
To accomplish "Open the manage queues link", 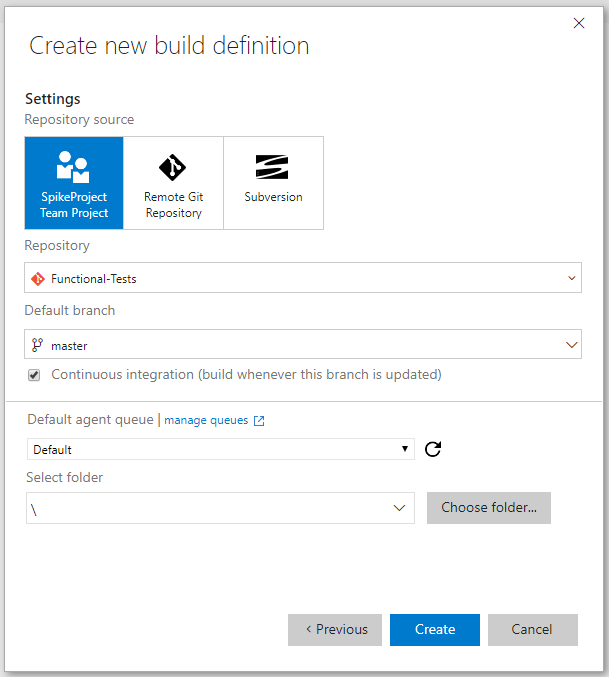I will pos(206,421).
